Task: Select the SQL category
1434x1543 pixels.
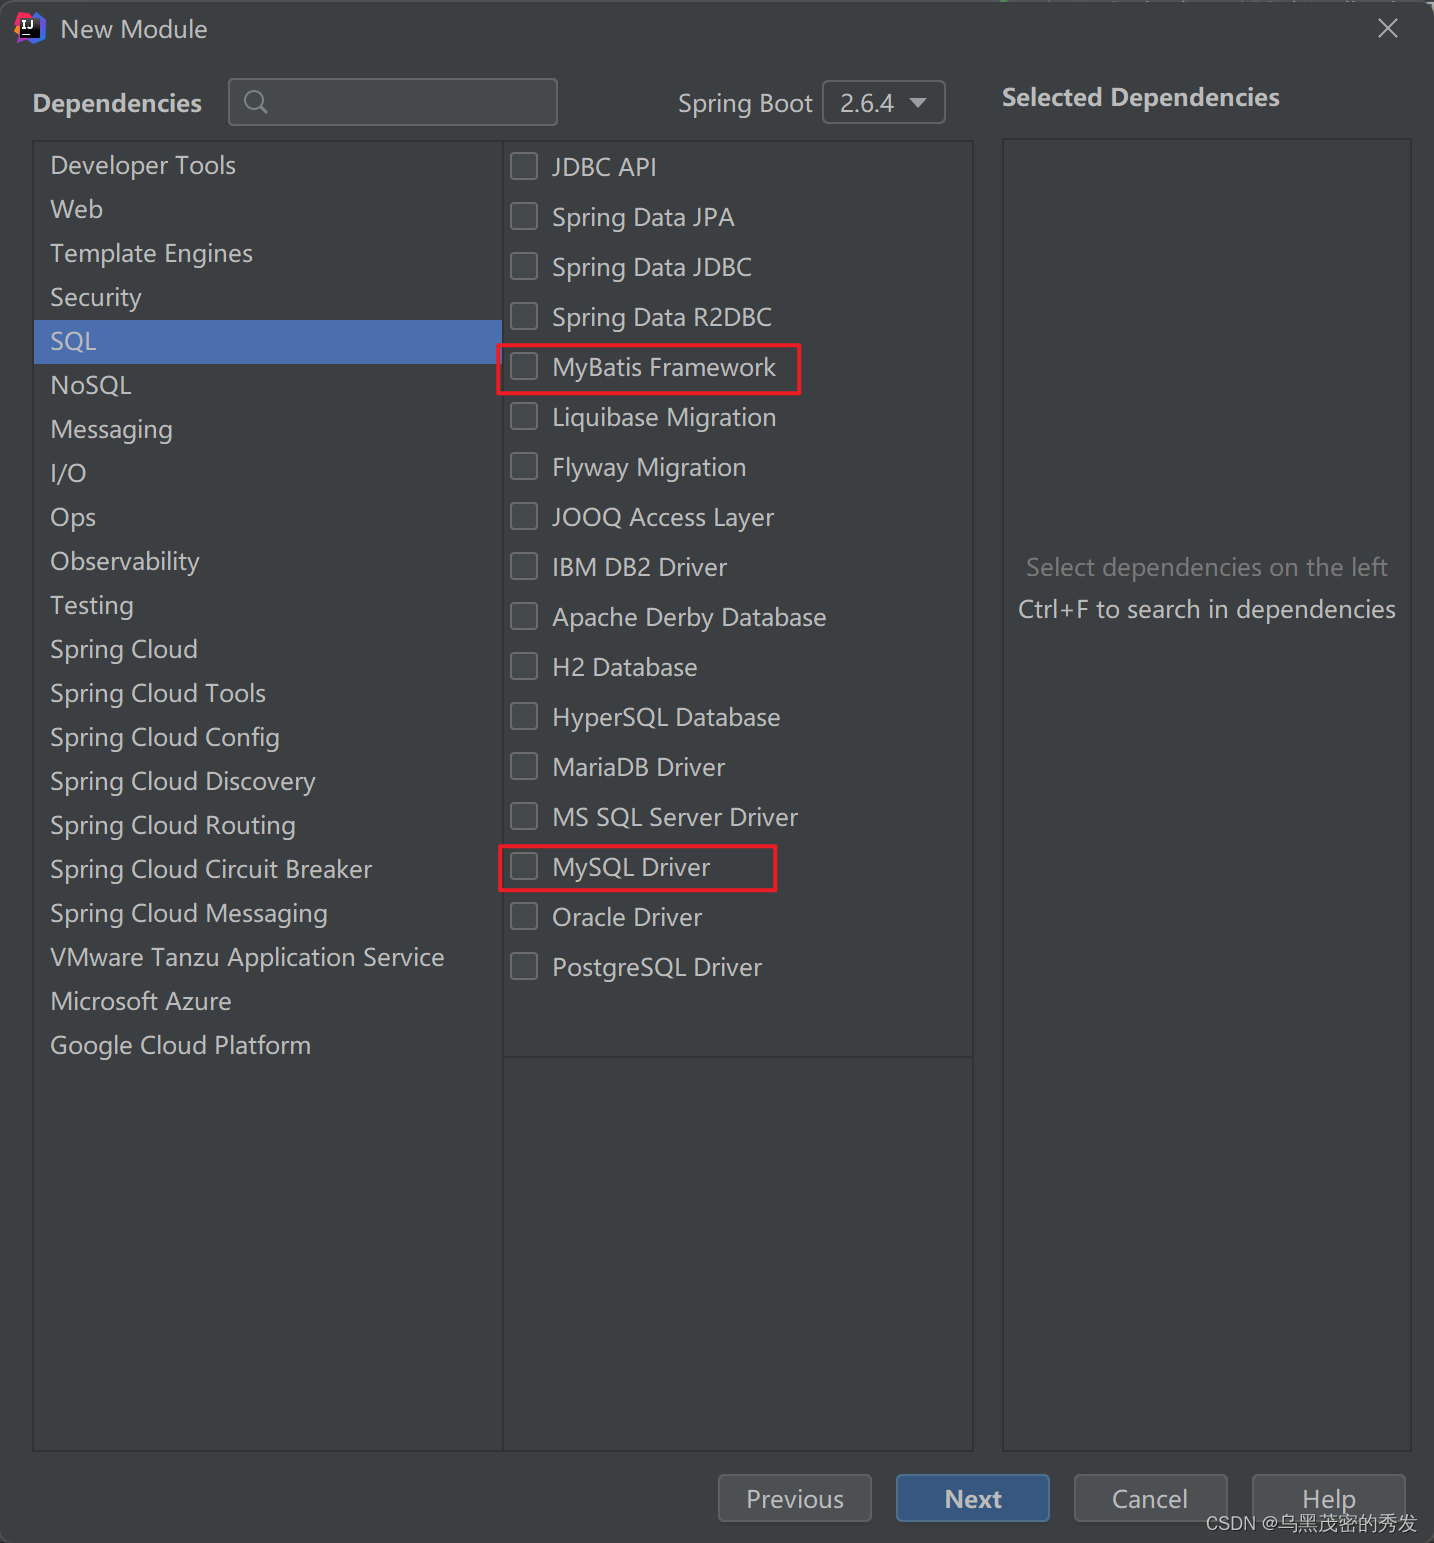Action: [x=268, y=342]
